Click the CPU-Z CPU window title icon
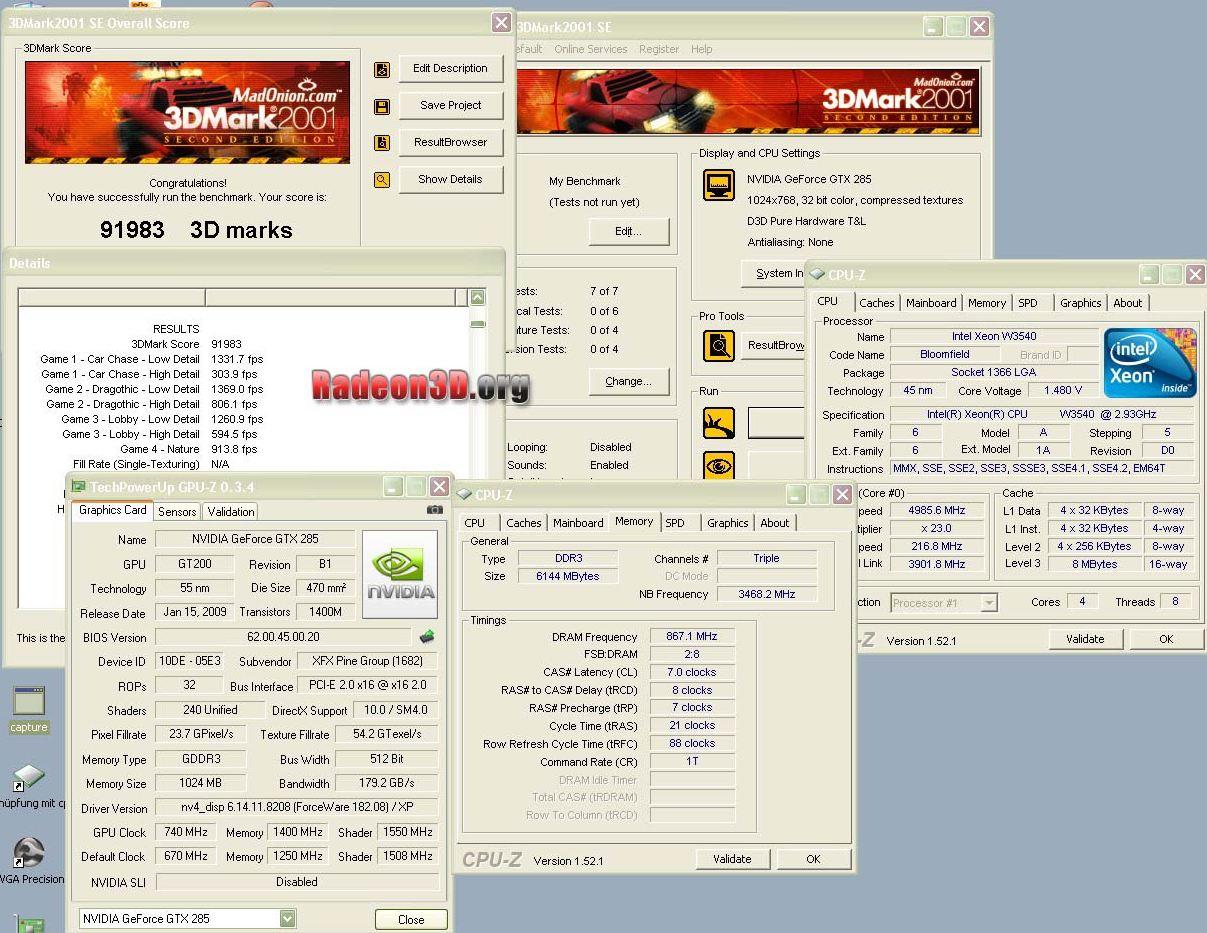 [817, 274]
